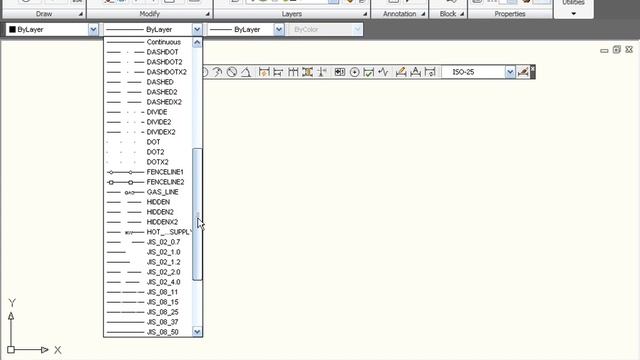Select the HOT_..SUPPLY linetype entry

148,232
